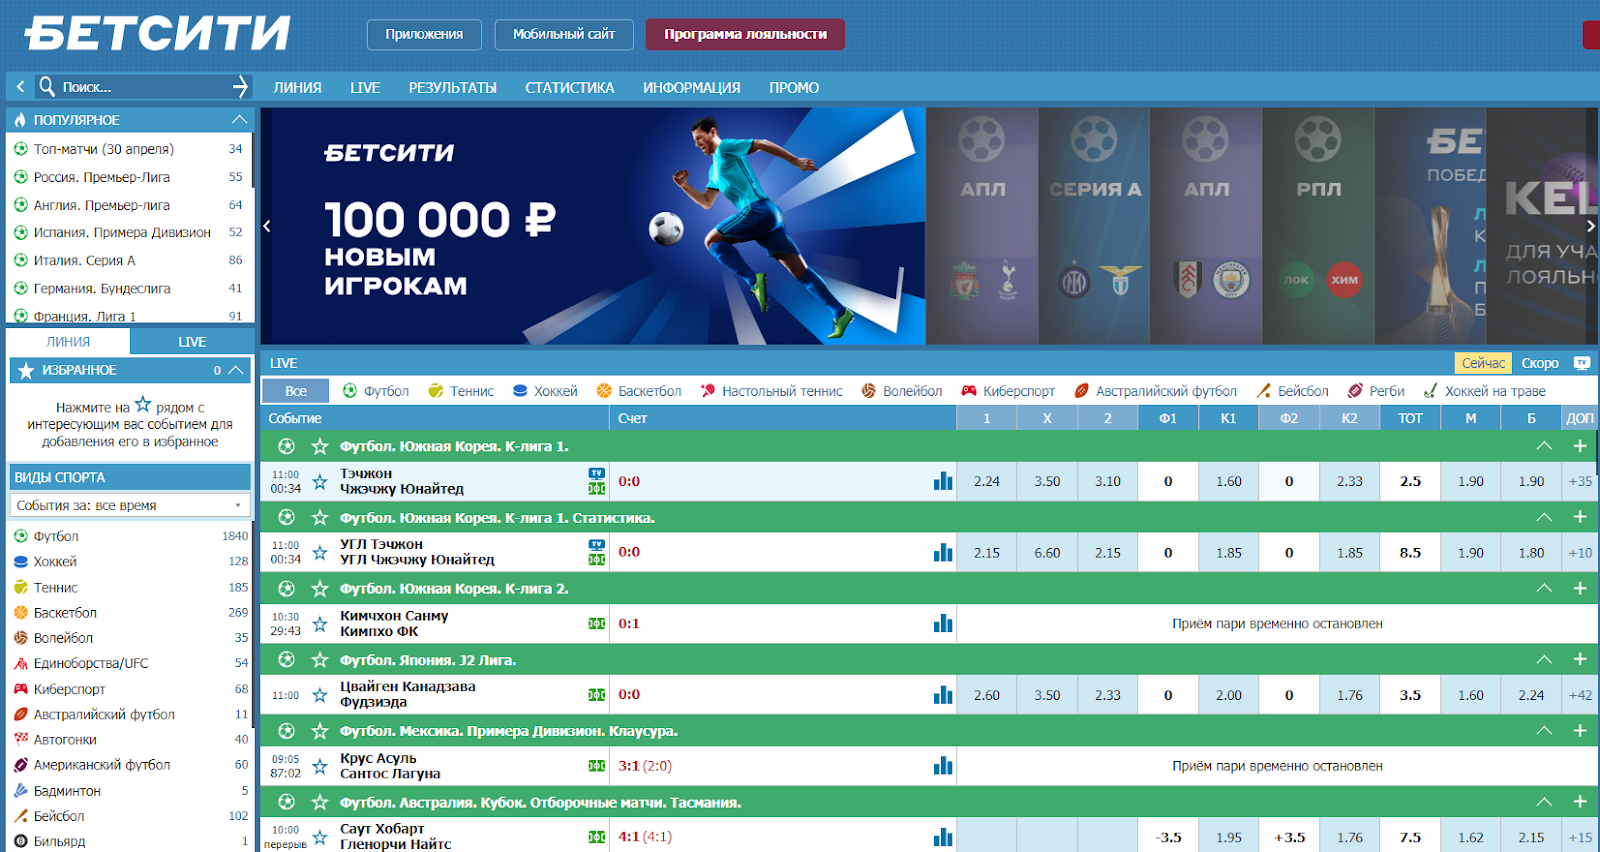
Task: Open statistics chart icon for Крус Асуль match
Action: pos(943,765)
